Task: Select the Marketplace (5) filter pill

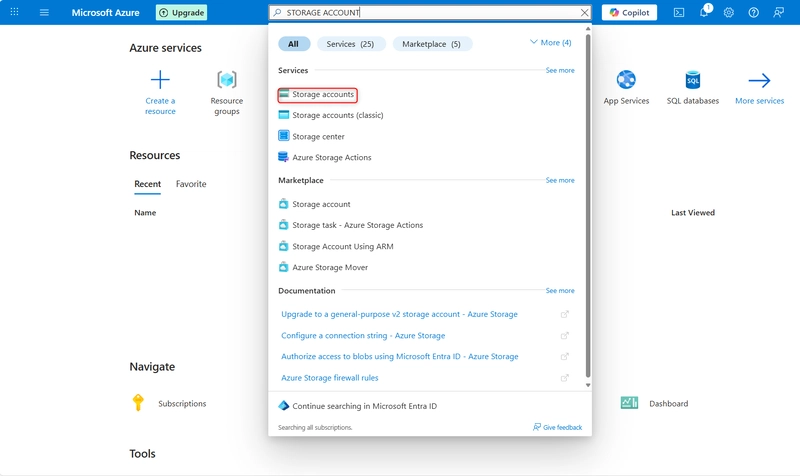Action: (432, 44)
